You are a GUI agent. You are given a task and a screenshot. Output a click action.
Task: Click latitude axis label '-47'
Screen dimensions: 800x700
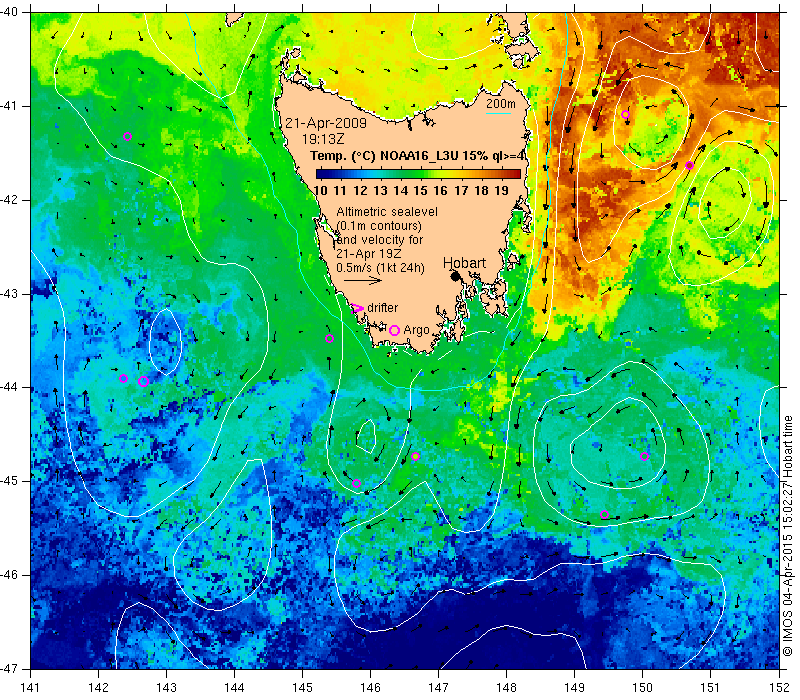[9, 668]
